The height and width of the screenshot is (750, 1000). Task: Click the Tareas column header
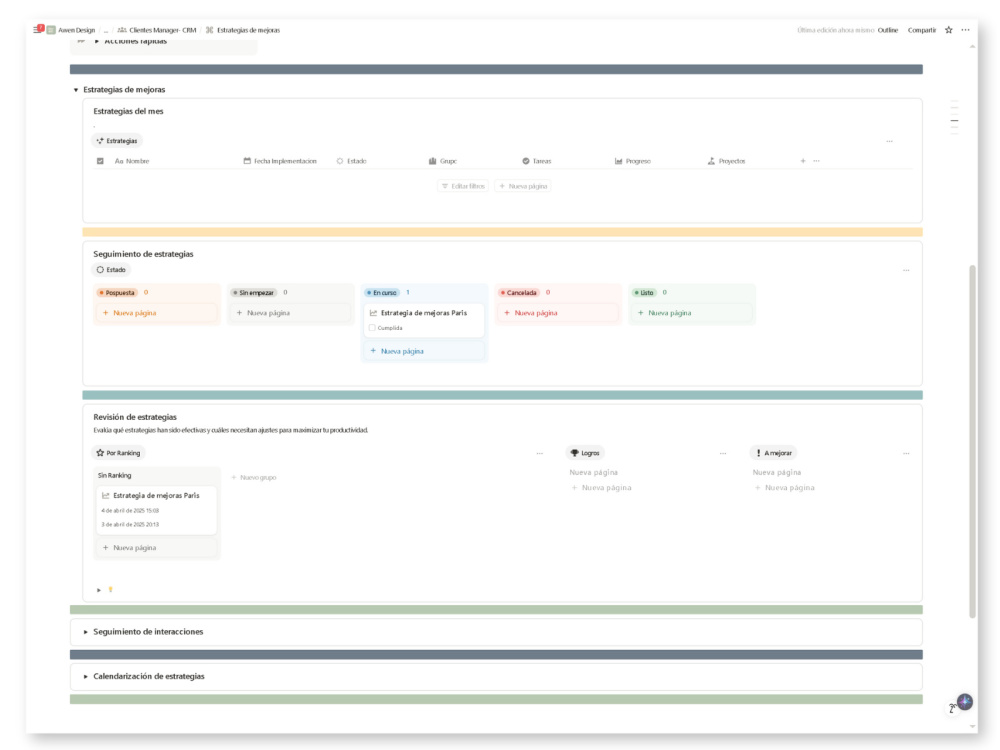536,161
